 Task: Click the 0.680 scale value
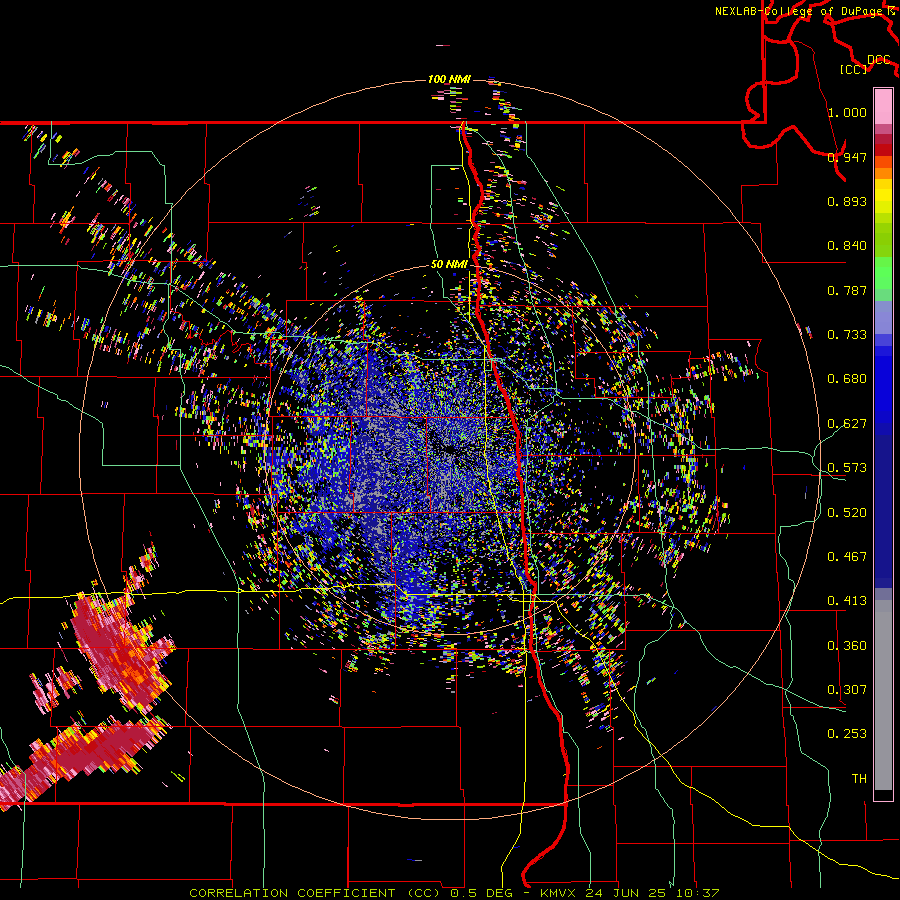847,379
